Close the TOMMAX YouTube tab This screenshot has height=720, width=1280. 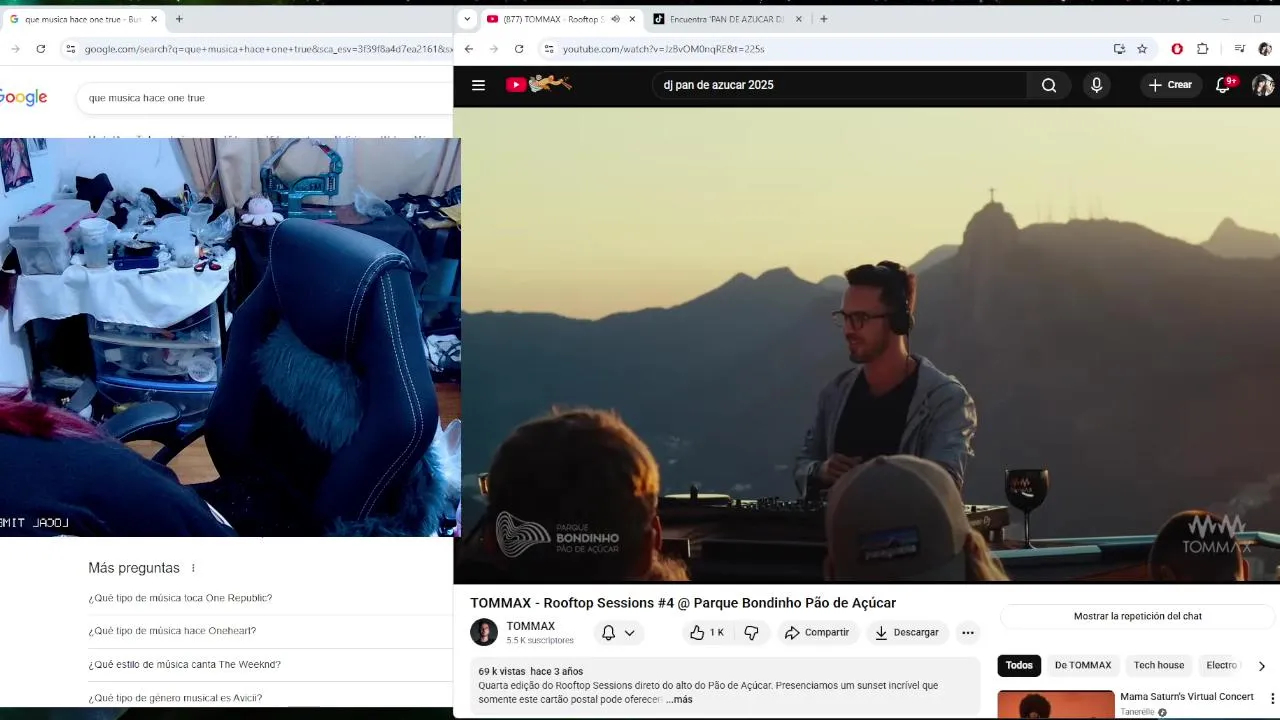pos(632,19)
